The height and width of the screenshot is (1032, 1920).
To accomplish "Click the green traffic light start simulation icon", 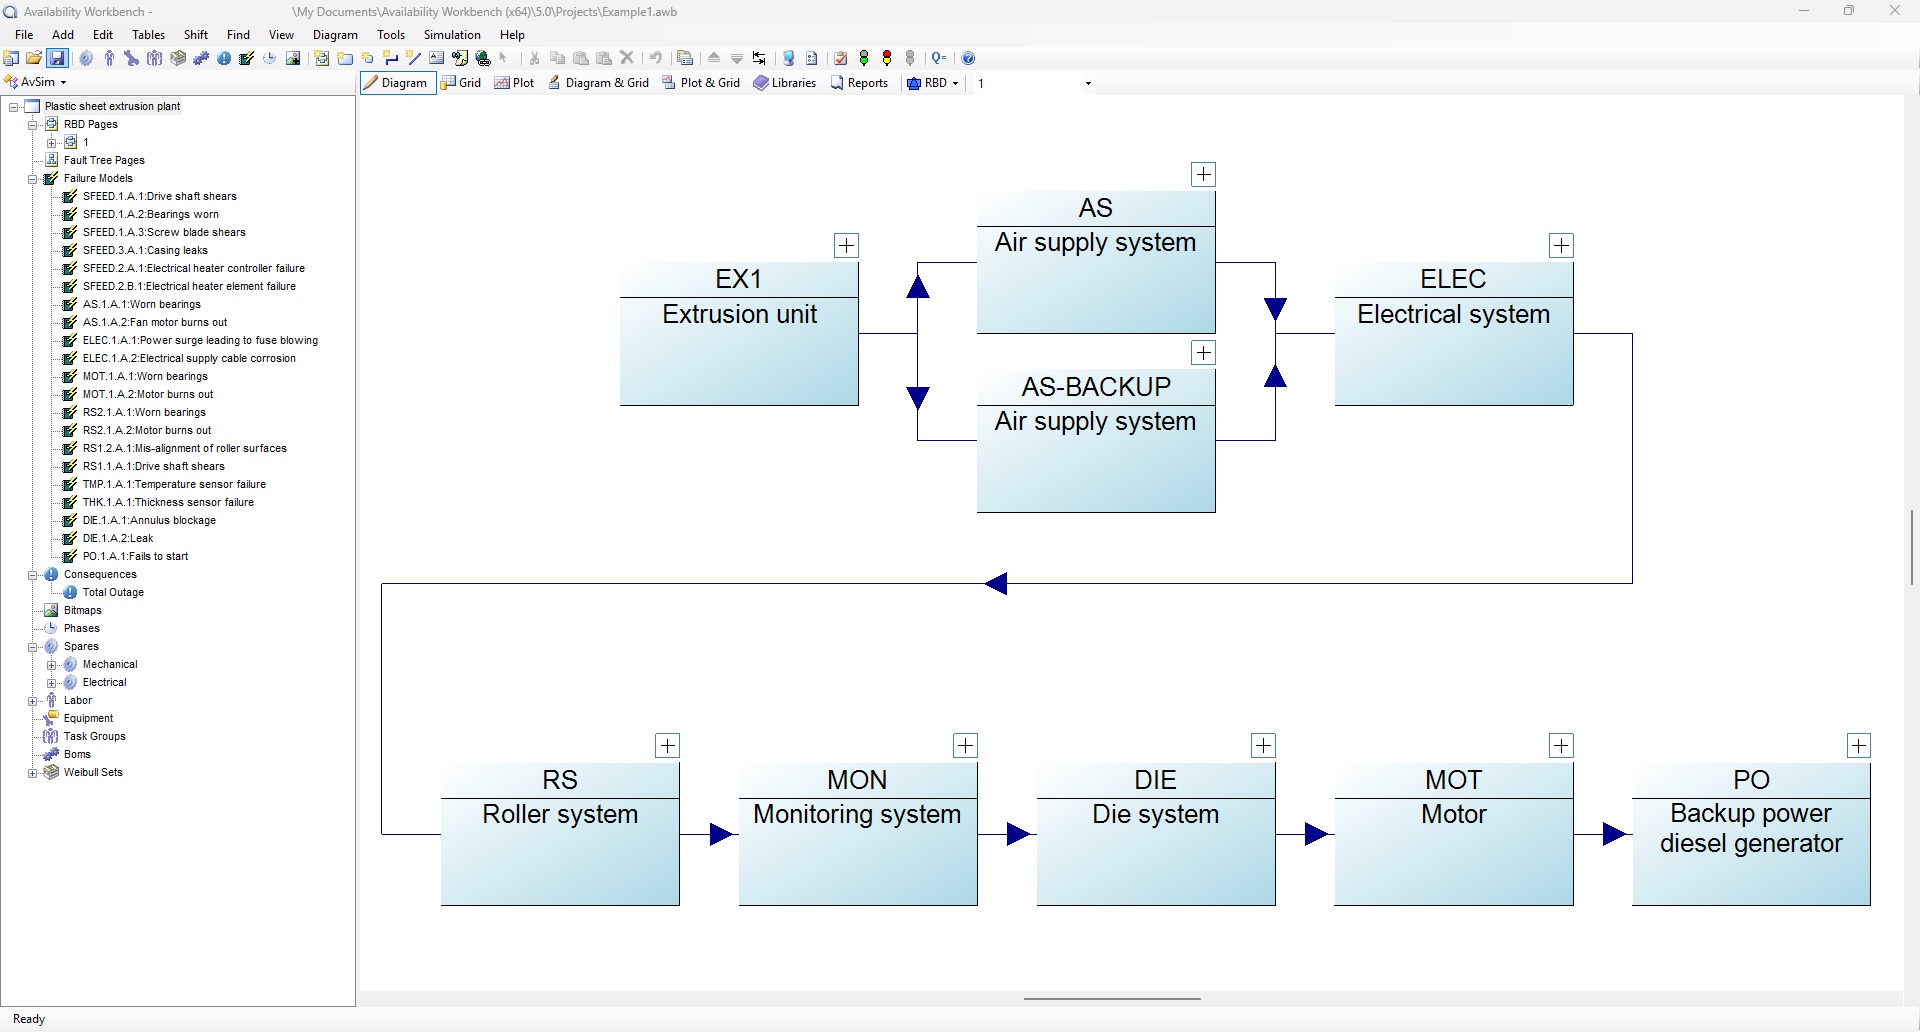I will click(864, 58).
